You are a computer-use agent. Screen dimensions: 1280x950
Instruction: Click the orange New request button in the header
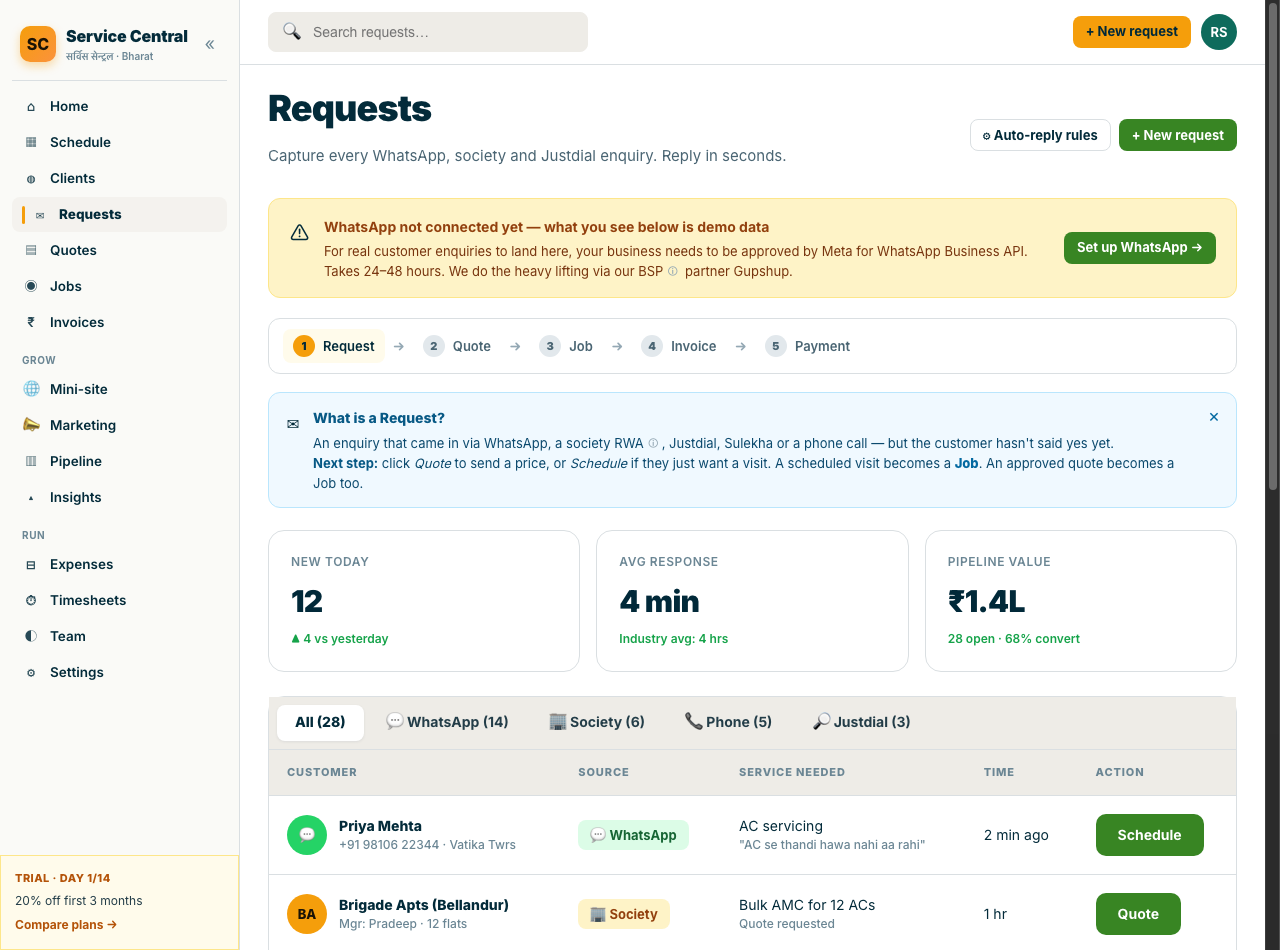[1132, 32]
